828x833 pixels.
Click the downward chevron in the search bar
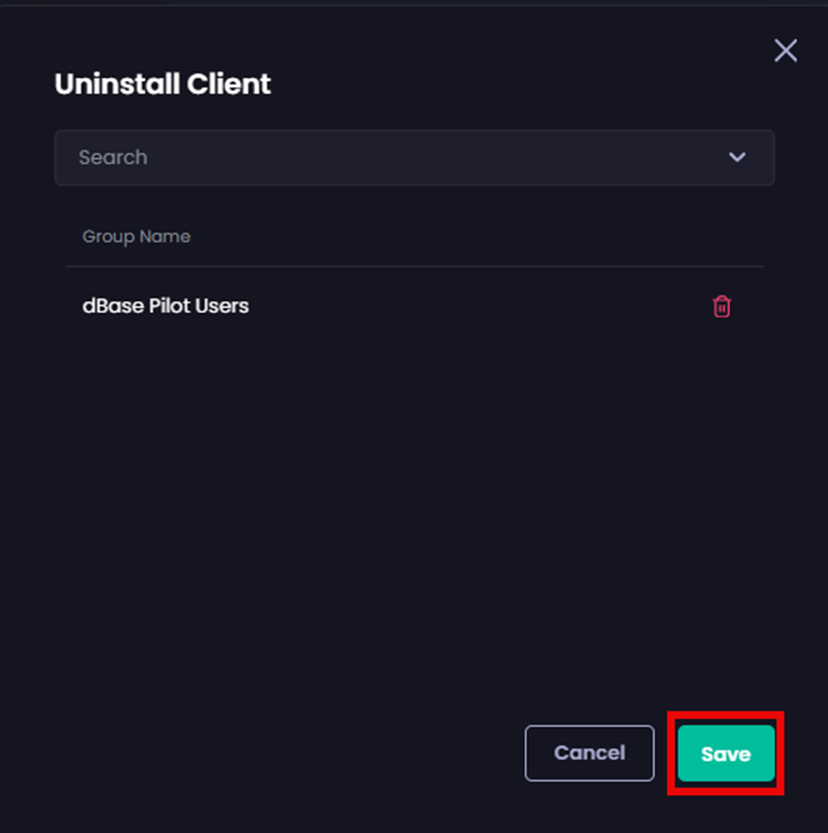tap(737, 157)
